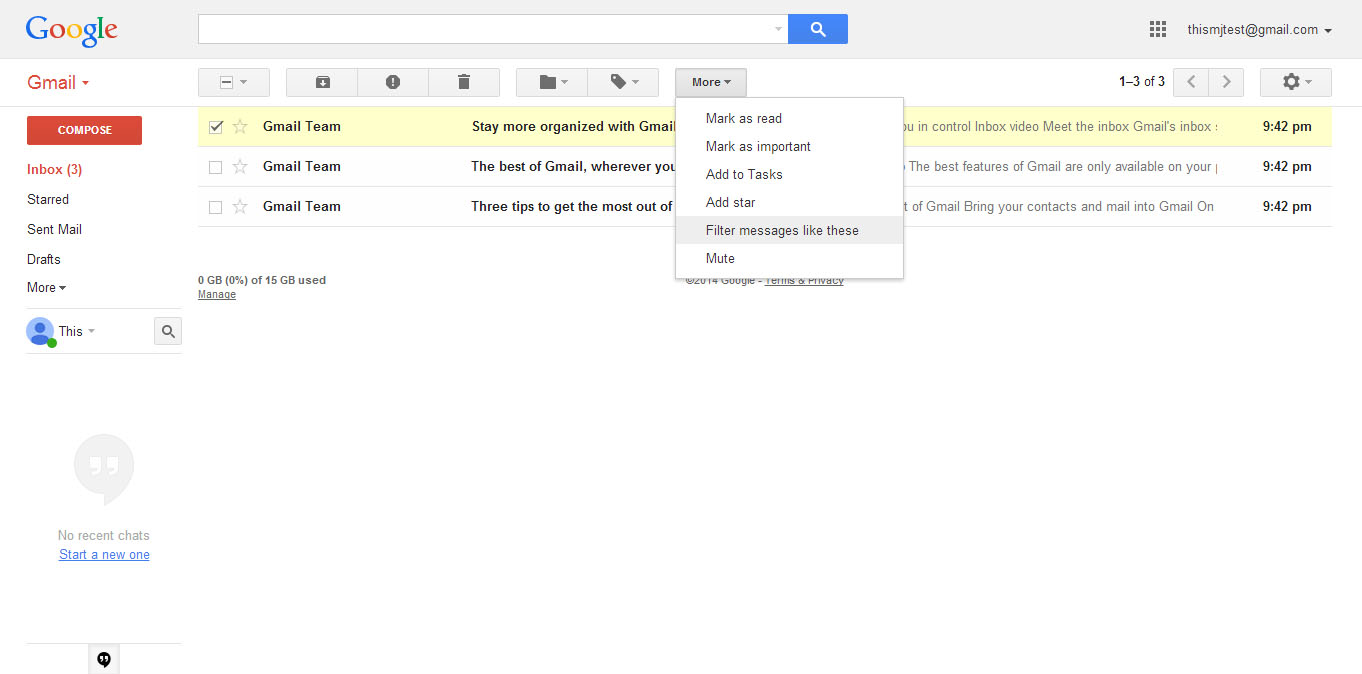Collapse the More actions dropdown button
The width and height of the screenshot is (1362, 674).
tap(711, 82)
